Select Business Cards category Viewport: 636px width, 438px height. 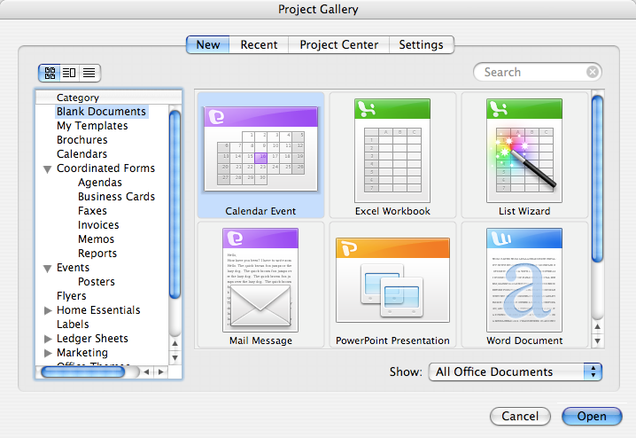click(x=116, y=197)
